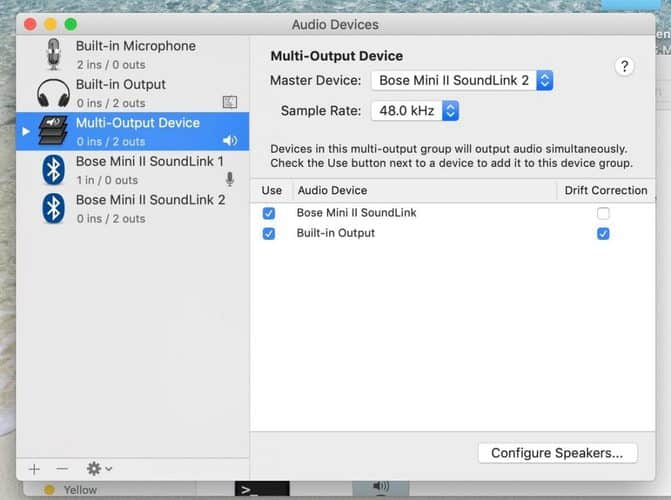Click the system alert icon on Built-in Output row
The image size is (671, 500).
pyautogui.click(x=230, y=102)
